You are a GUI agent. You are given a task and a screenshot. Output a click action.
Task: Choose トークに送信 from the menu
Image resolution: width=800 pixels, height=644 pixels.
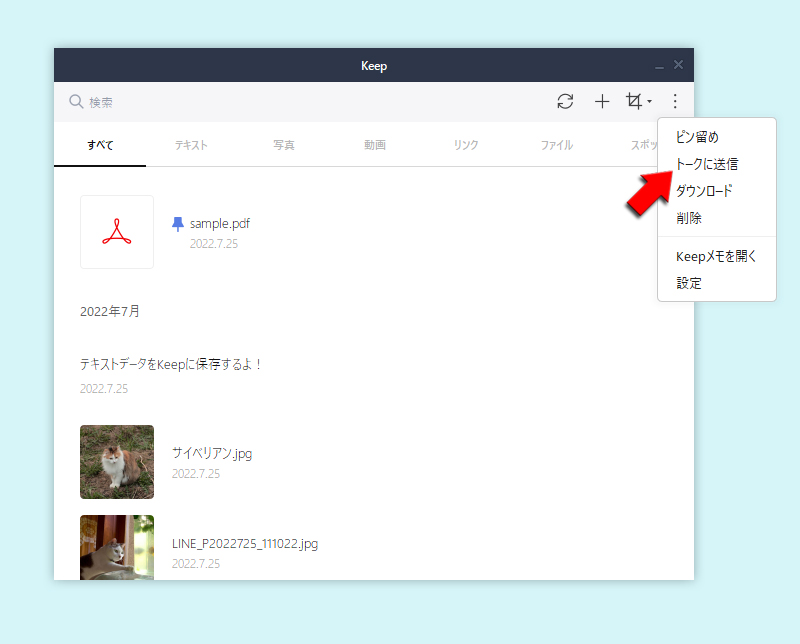(707, 164)
